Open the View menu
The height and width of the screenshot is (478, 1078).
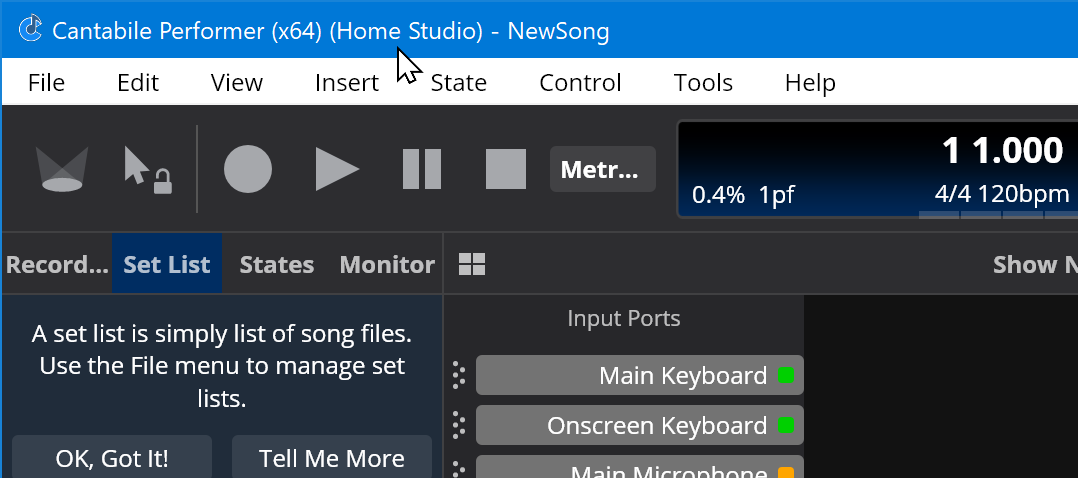pos(236,83)
